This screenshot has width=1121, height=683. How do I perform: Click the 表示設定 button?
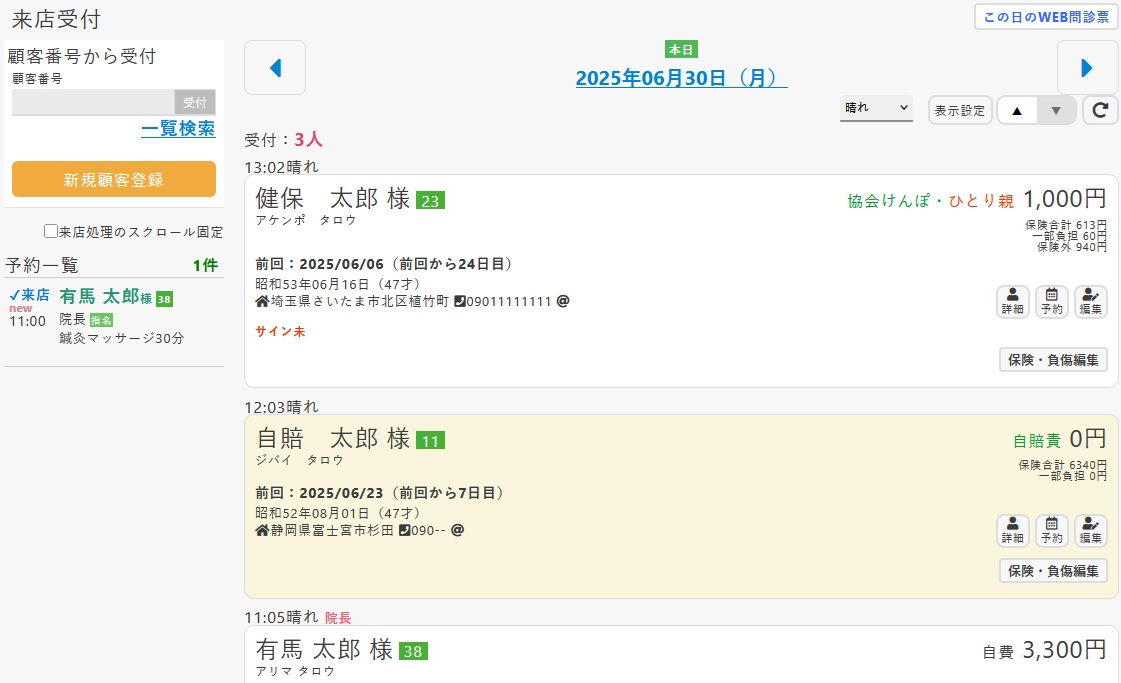[959, 110]
